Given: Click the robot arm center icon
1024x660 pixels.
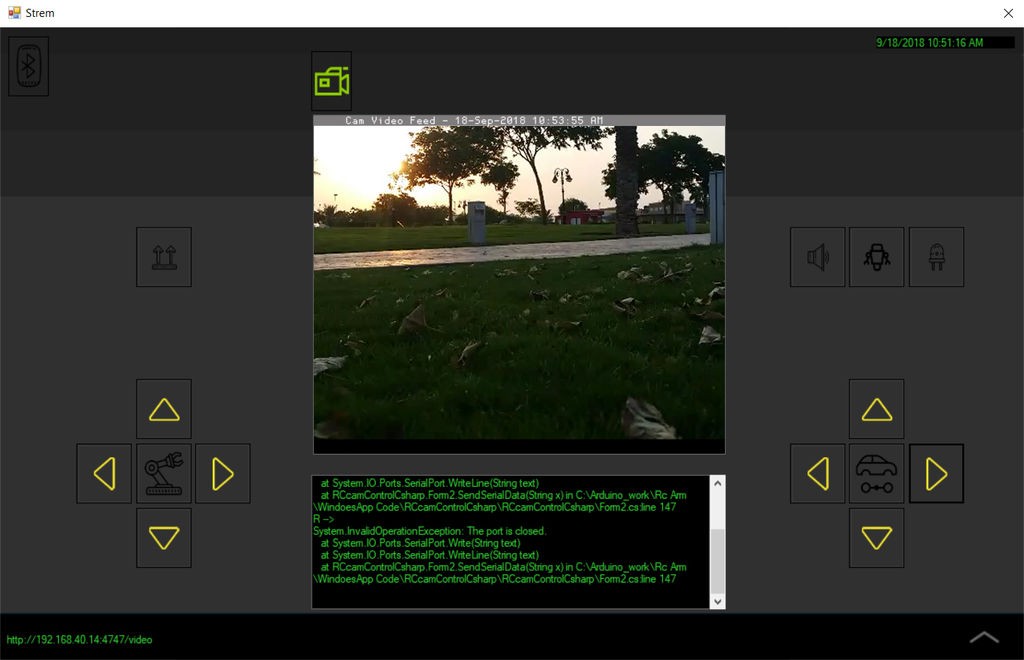Looking at the screenshot, I should (x=163, y=473).
